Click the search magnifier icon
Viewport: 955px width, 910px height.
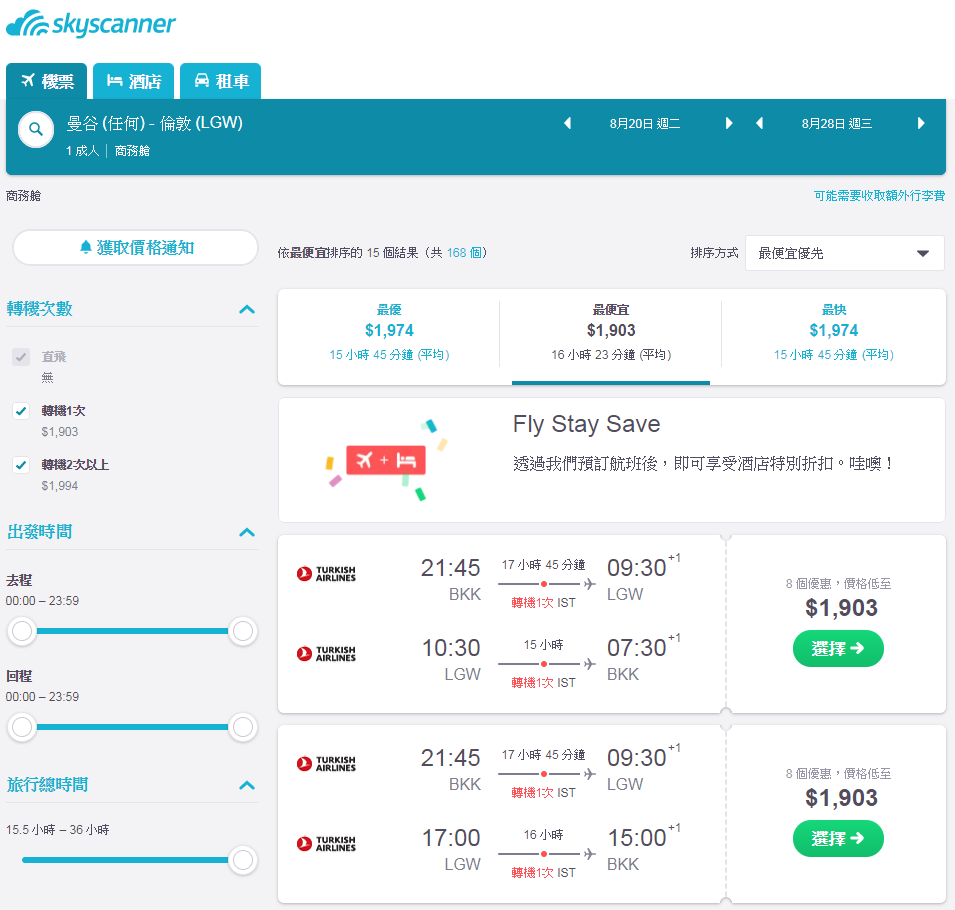[x=36, y=129]
